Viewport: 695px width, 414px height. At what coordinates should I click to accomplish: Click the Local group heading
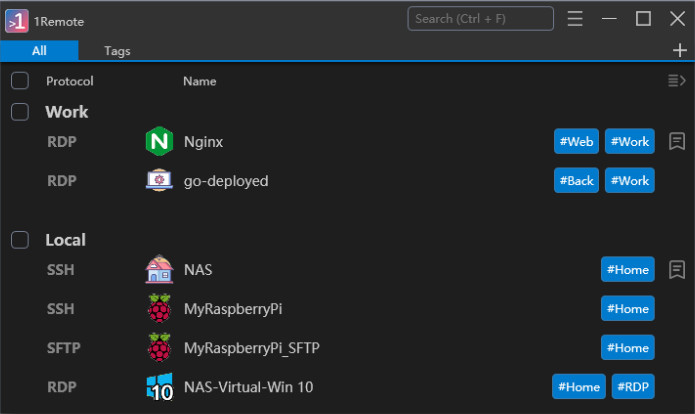coord(65,240)
